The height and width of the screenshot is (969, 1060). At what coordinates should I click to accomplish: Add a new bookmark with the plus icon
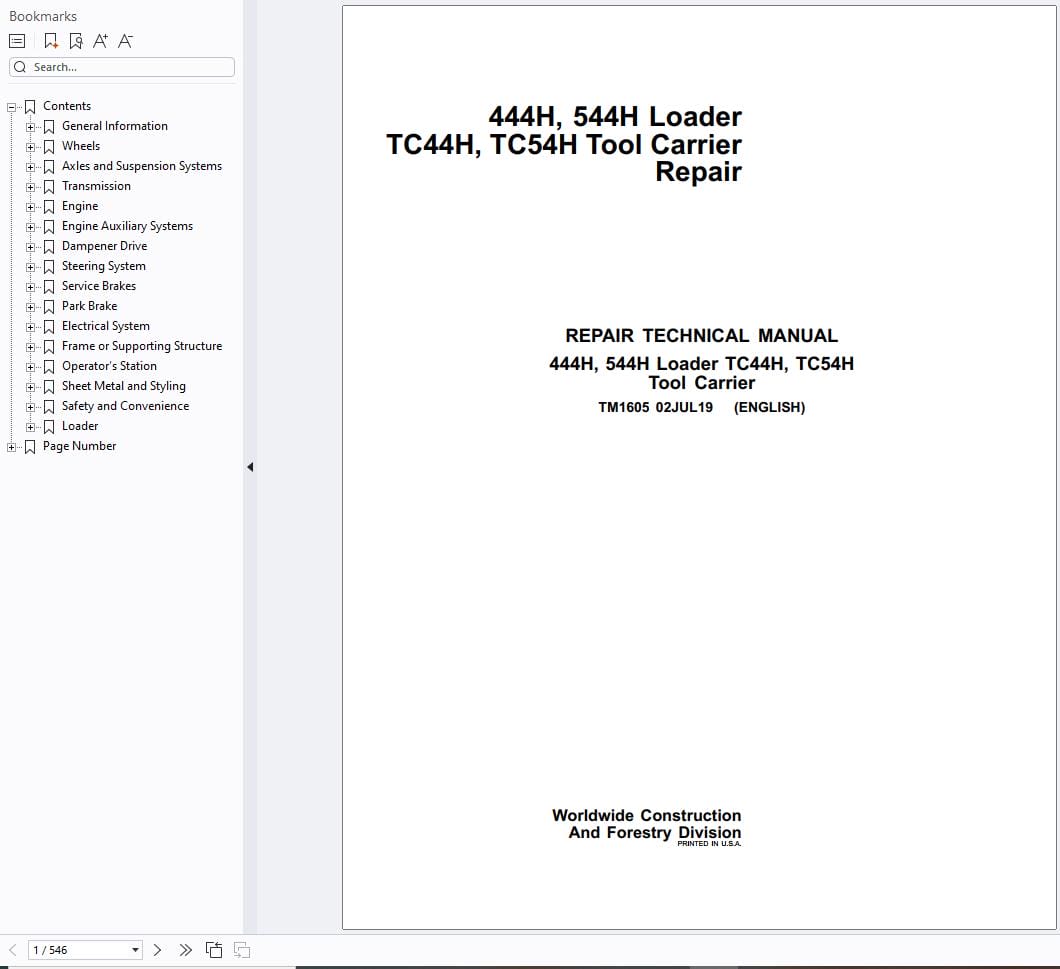(x=51, y=41)
